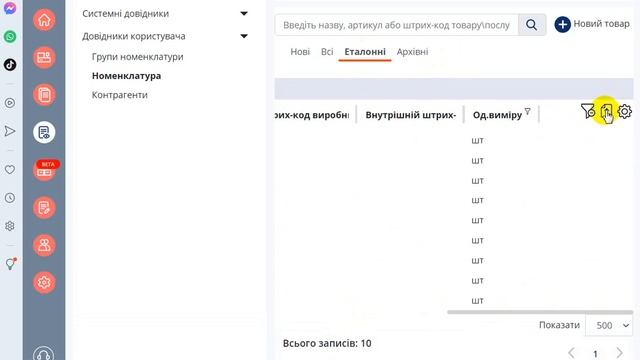Go to previous page arrow

[571, 353]
